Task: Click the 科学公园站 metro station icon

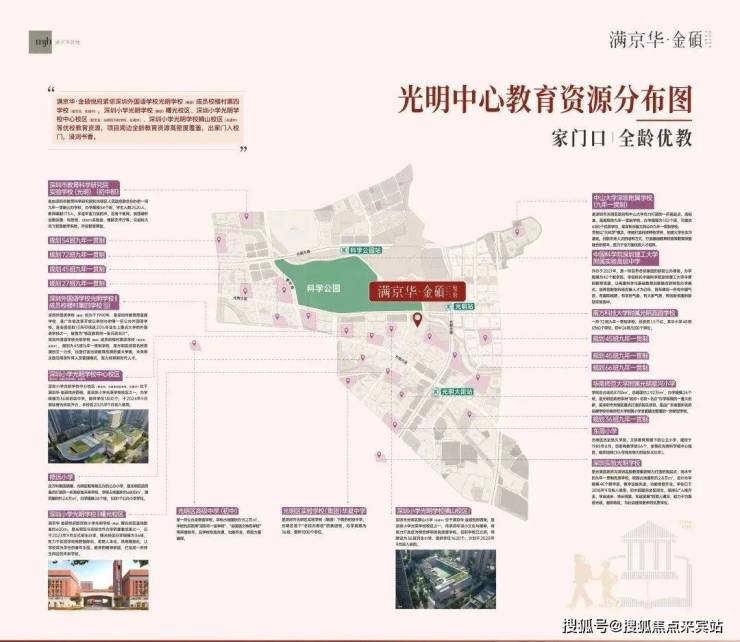Action: tap(345, 250)
